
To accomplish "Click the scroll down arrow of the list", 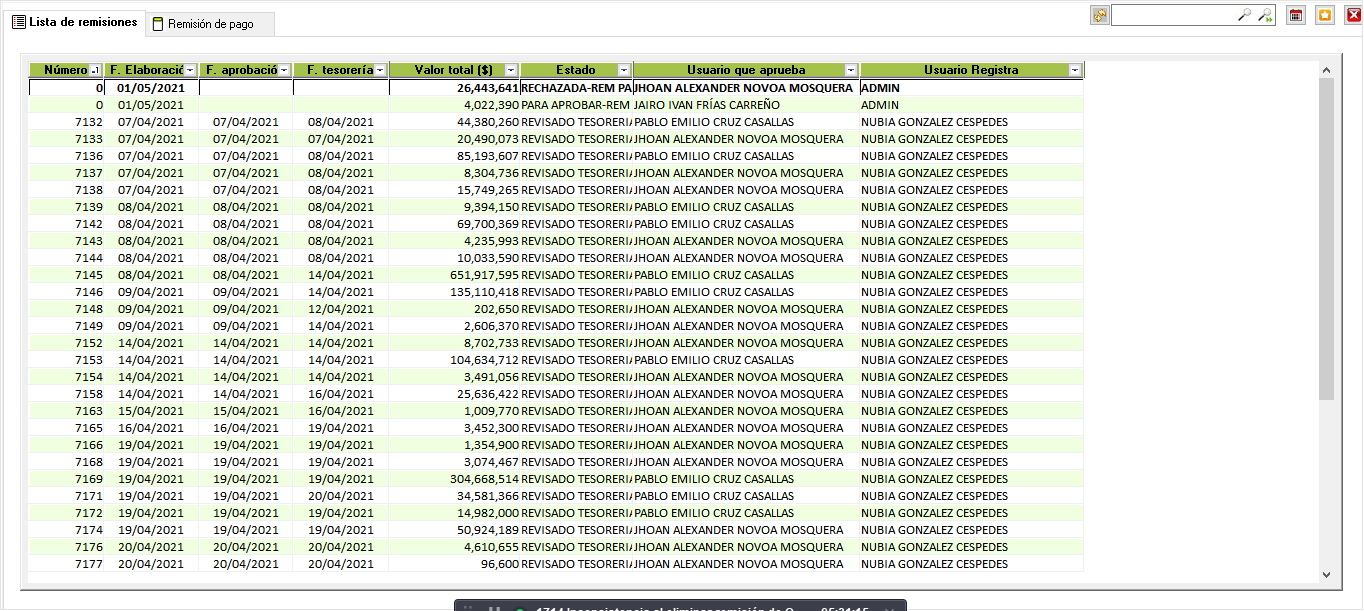I will click(1326, 574).
